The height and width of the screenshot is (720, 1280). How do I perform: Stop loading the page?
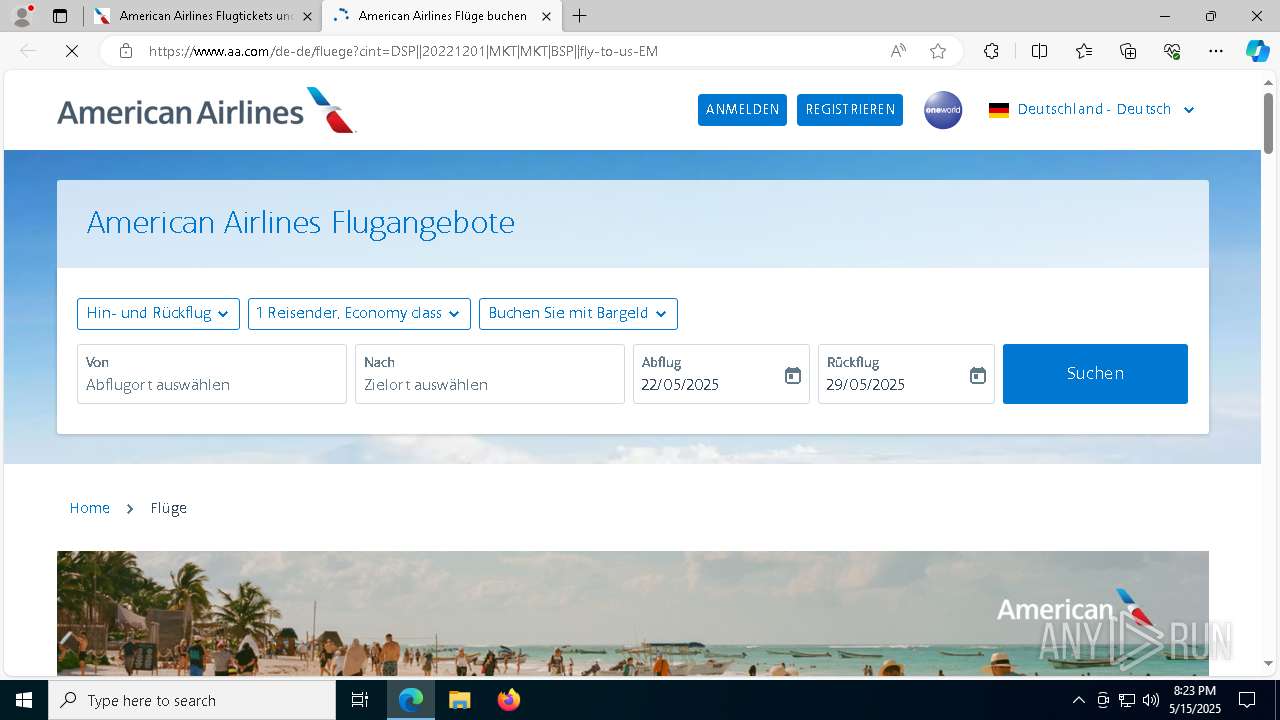point(72,51)
